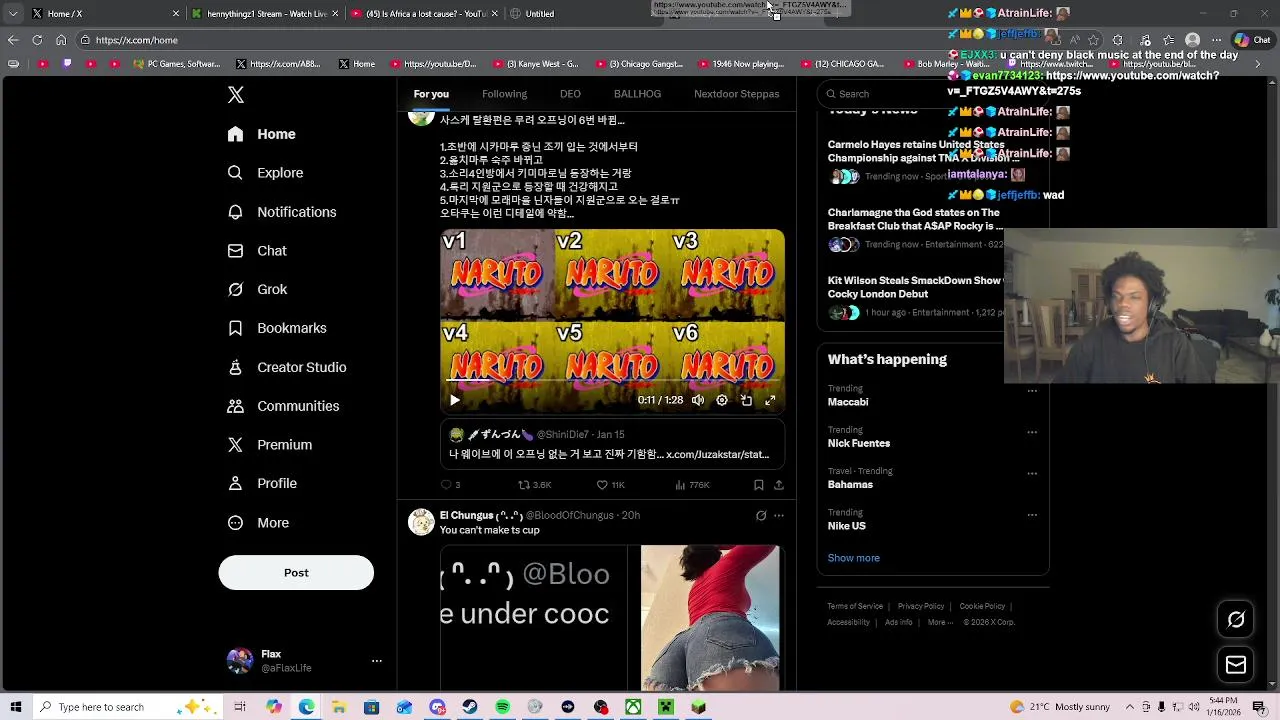The height and width of the screenshot is (720, 1280).
Task: Open the Carmelo Hayes news story
Action: click(x=916, y=161)
